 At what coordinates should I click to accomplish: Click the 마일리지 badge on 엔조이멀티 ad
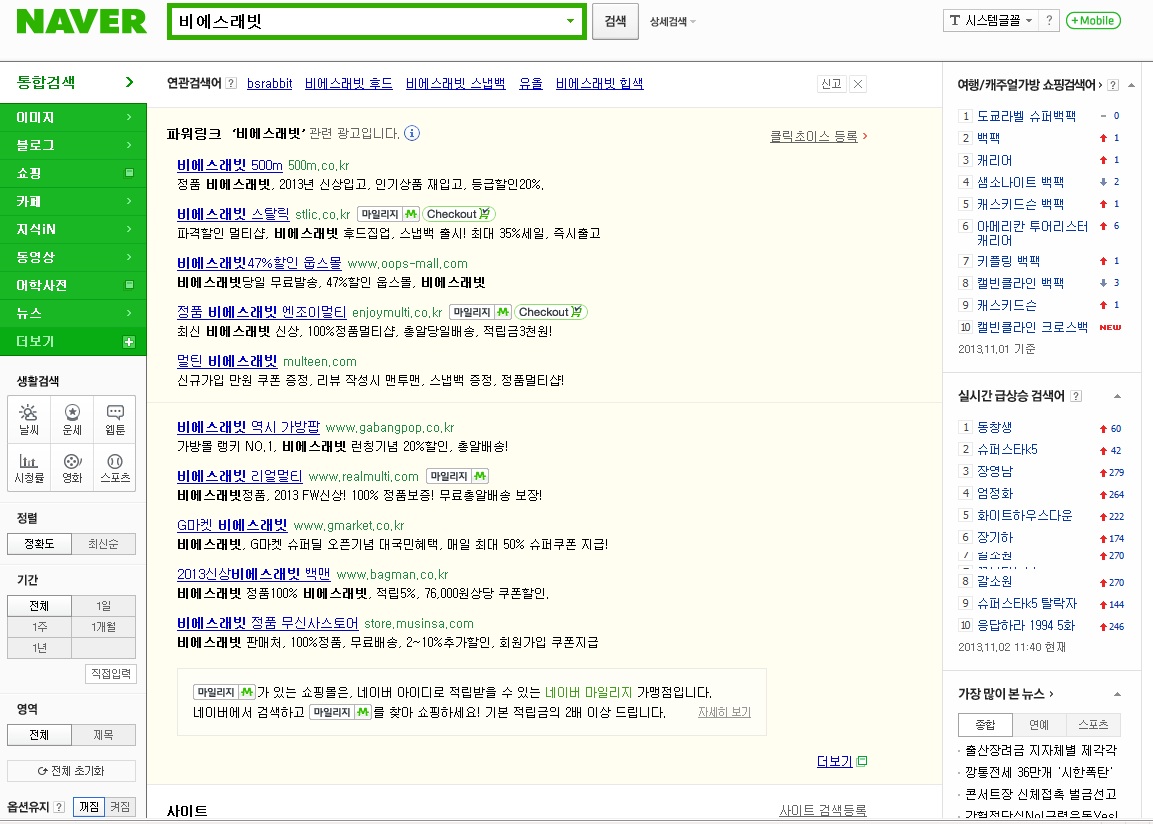coord(480,312)
